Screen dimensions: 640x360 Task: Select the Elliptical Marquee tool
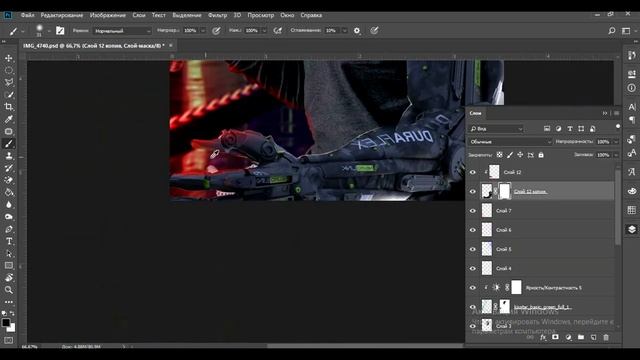pyautogui.click(x=9, y=70)
